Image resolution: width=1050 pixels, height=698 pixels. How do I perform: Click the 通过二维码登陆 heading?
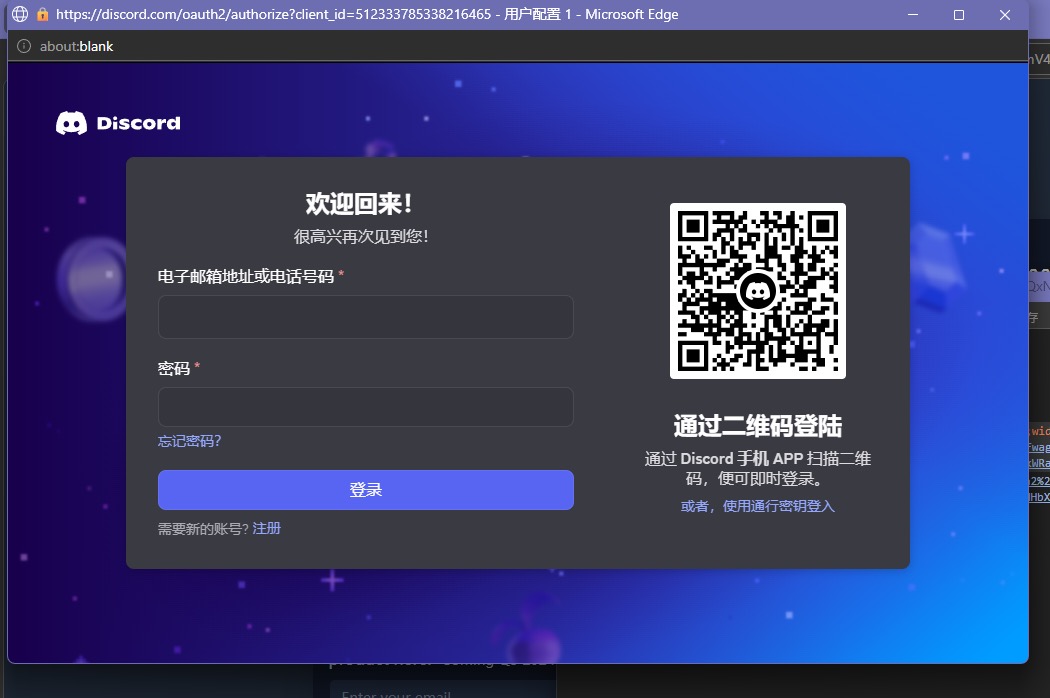tap(757, 427)
